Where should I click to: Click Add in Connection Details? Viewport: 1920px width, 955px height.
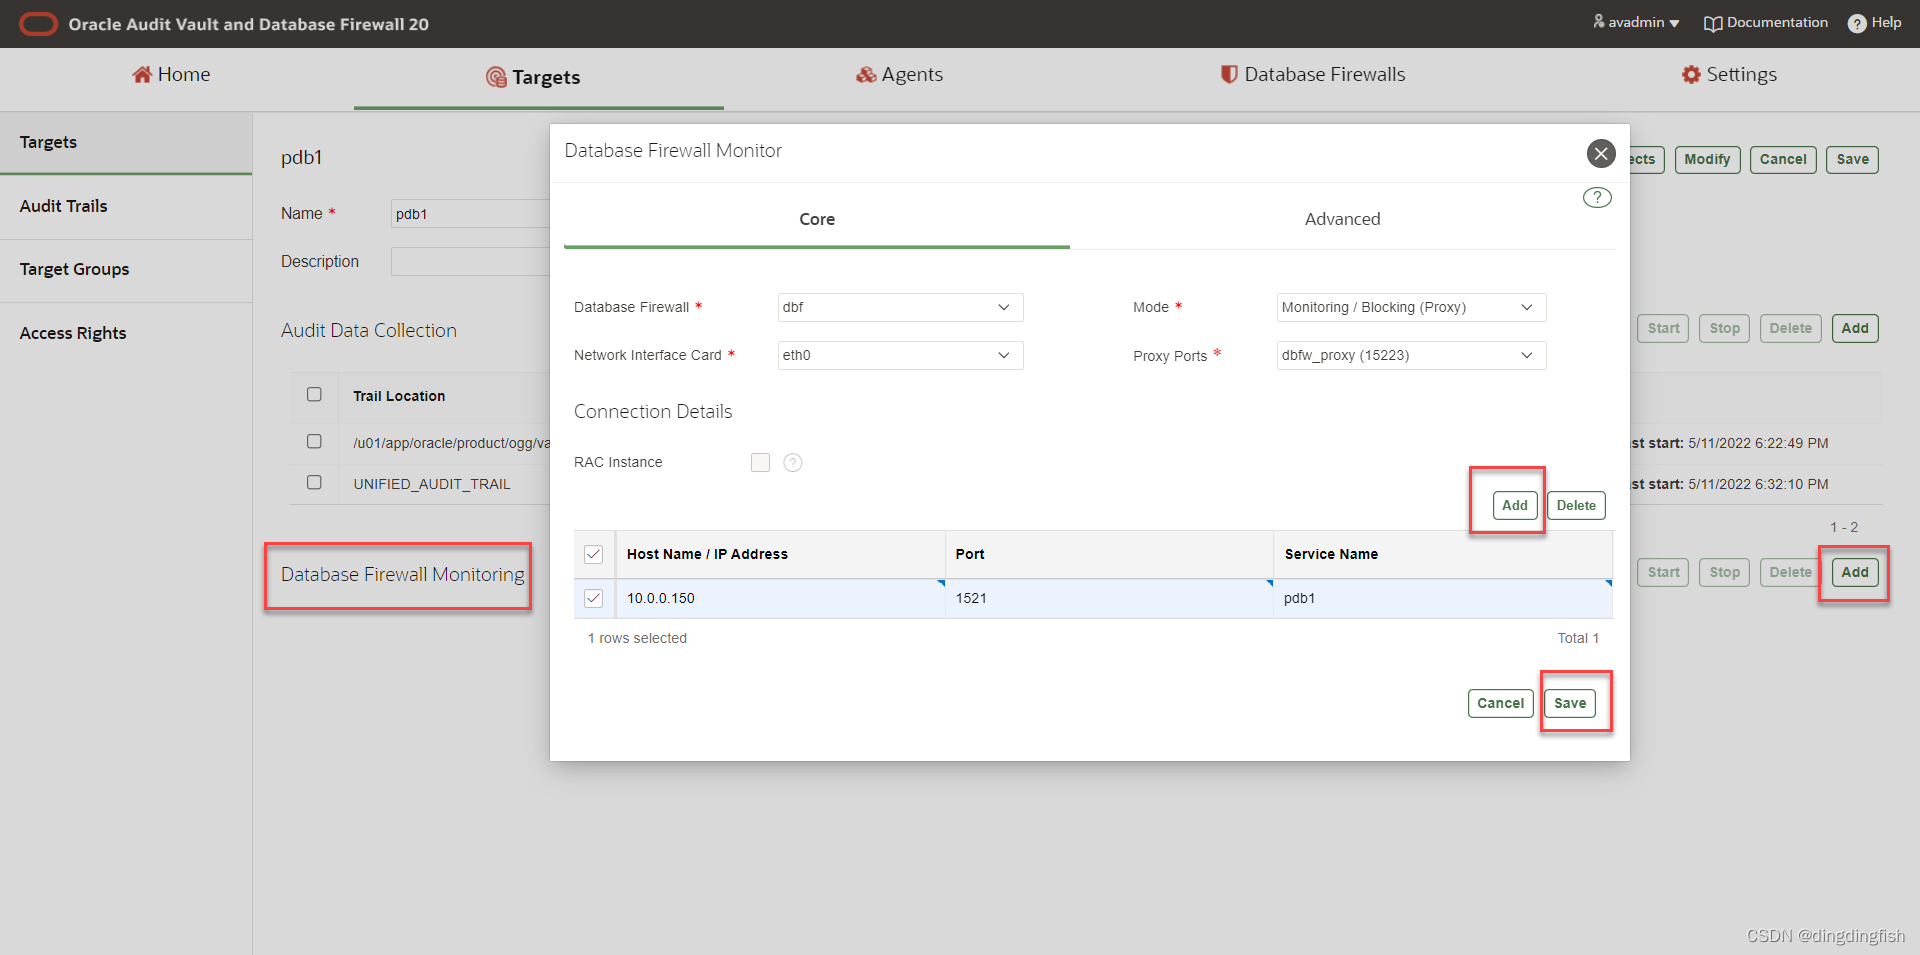[x=1514, y=505]
